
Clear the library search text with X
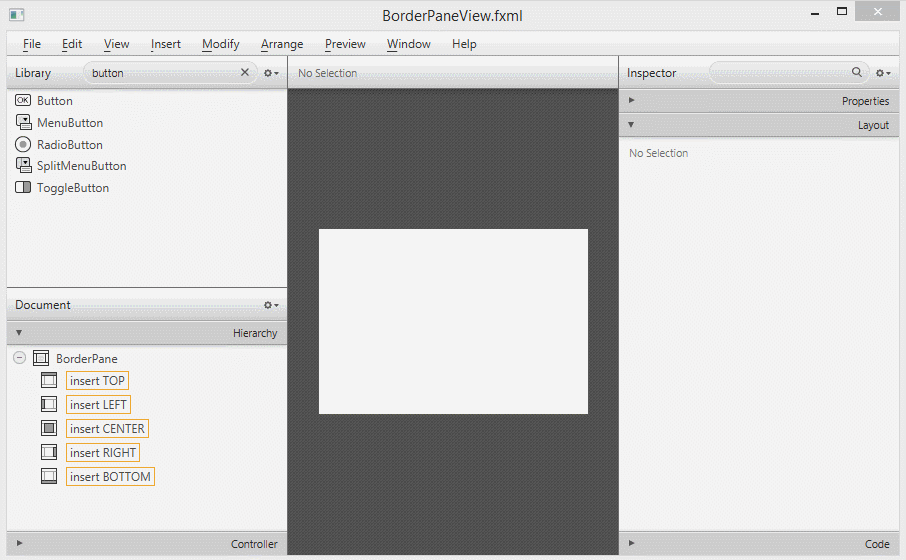point(244,72)
